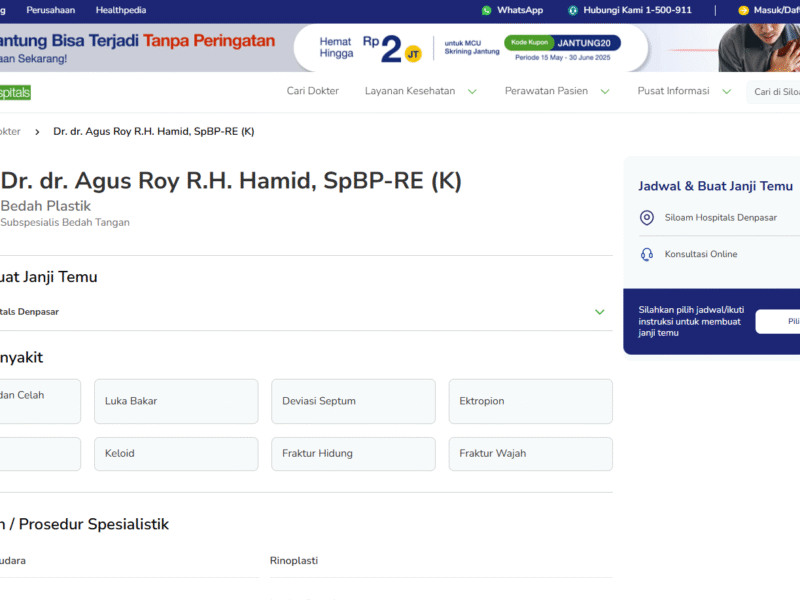Open Cari Dokter menu item
Viewport: 800px width, 600px height.
(313, 91)
